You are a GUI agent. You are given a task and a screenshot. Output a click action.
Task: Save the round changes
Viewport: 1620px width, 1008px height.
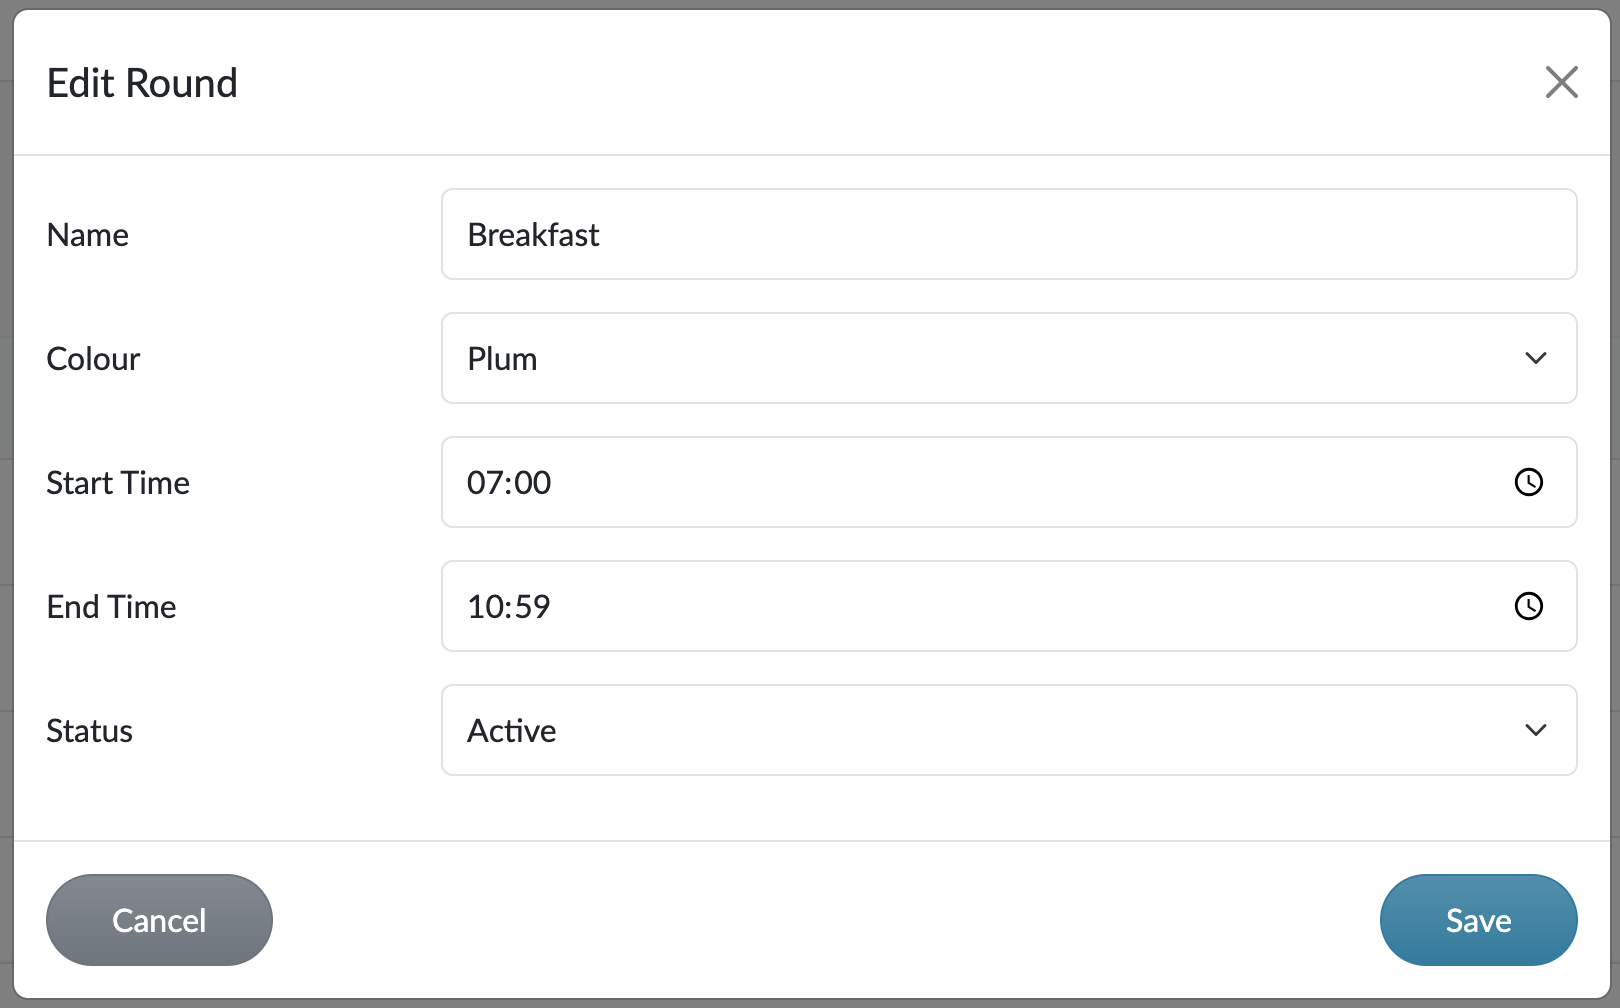pos(1477,920)
